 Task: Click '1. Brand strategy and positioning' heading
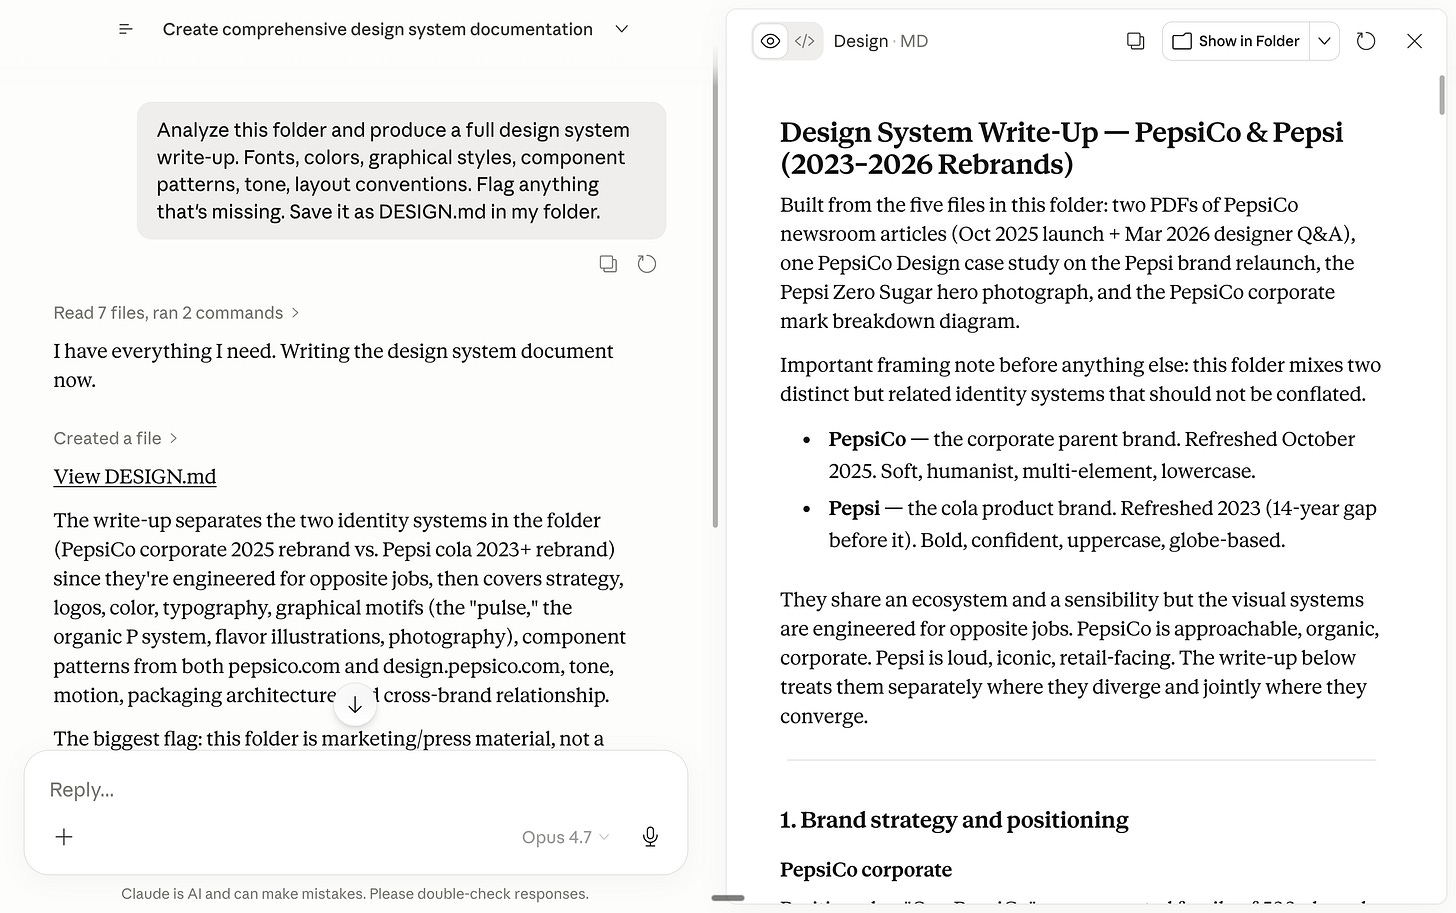click(954, 820)
